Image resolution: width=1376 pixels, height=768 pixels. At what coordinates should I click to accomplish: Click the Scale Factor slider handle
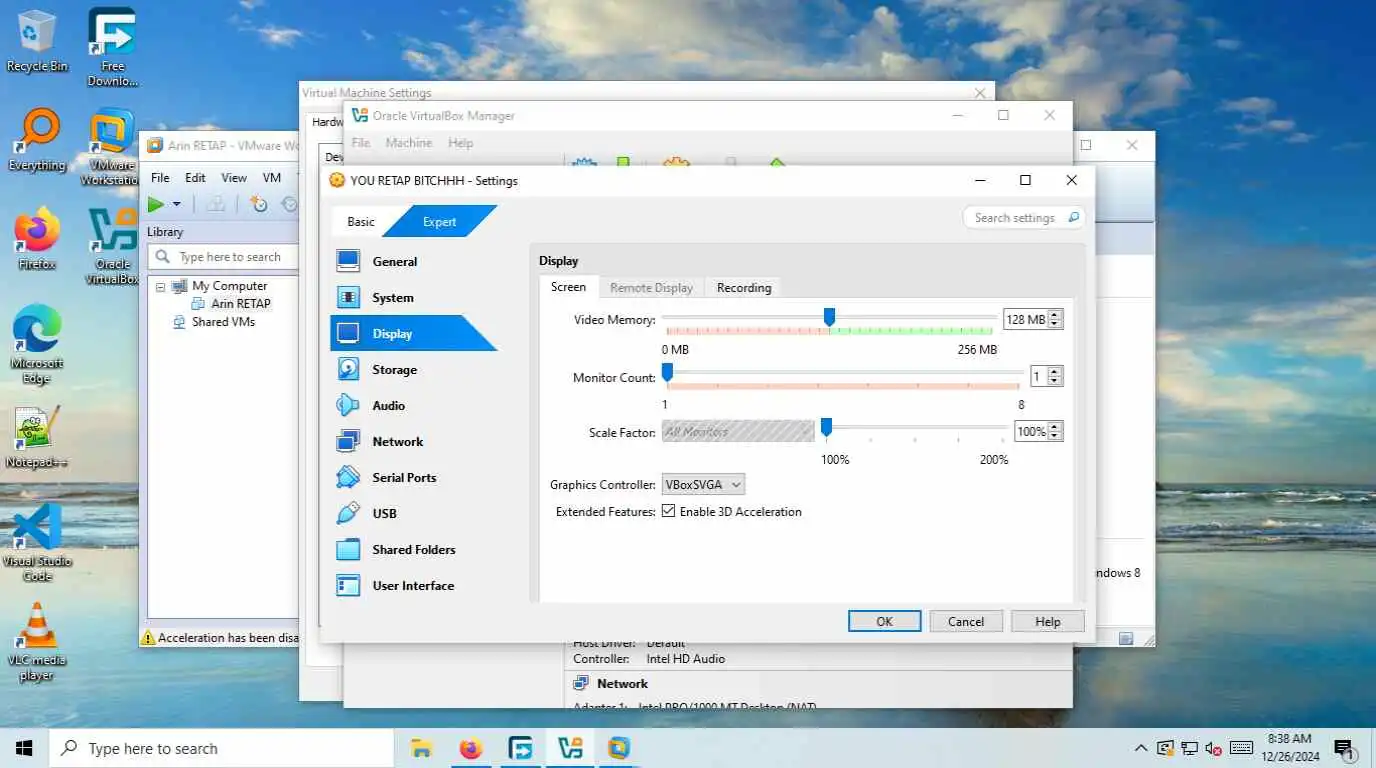click(x=826, y=428)
